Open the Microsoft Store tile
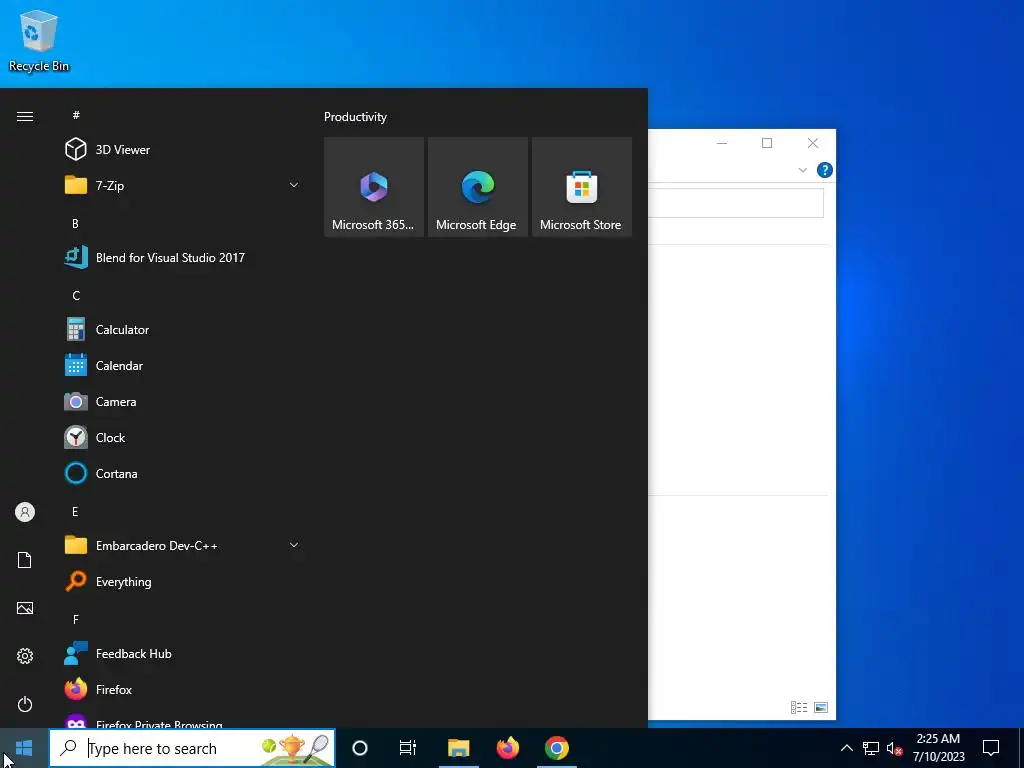Viewport: 1024px width, 768px height. [582, 187]
